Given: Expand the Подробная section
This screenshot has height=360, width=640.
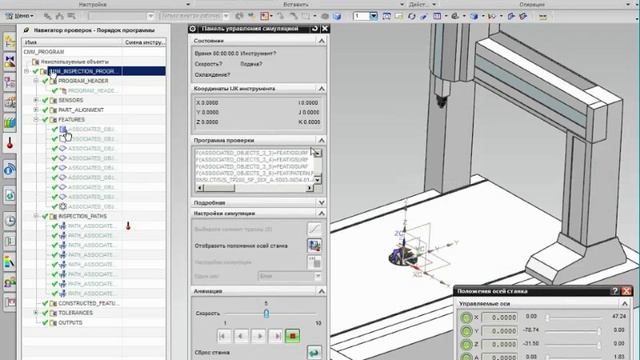Looking at the screenshot, I should click(321, 202).
